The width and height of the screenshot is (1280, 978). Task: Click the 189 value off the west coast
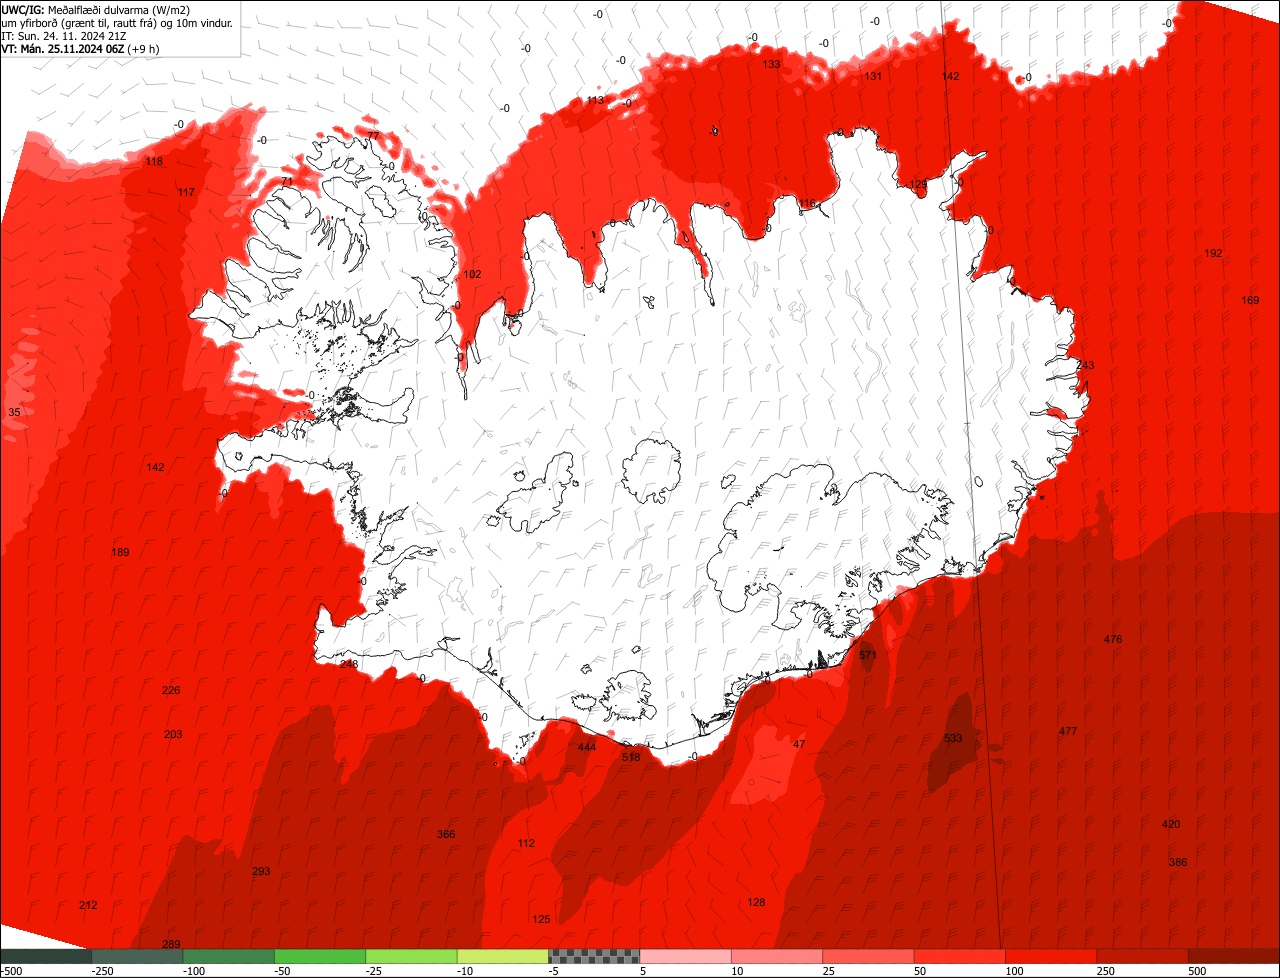(x=120, y=552)
